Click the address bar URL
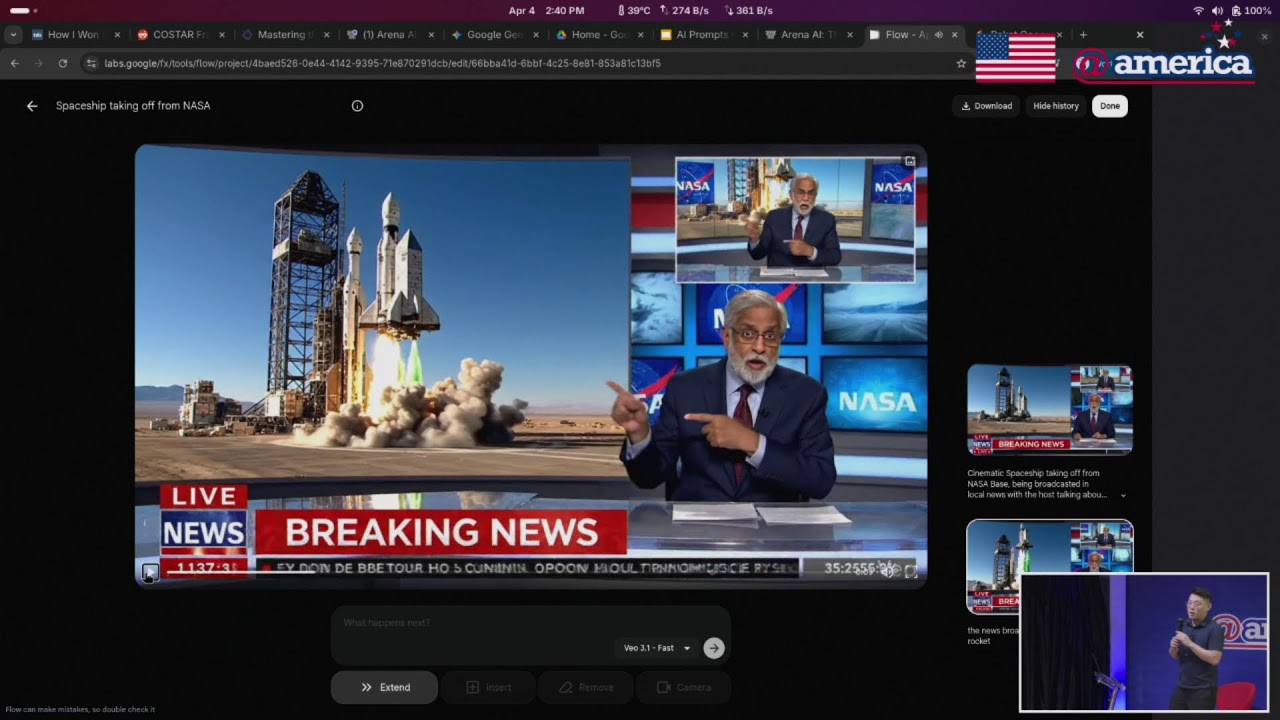 tap(382, 63)
